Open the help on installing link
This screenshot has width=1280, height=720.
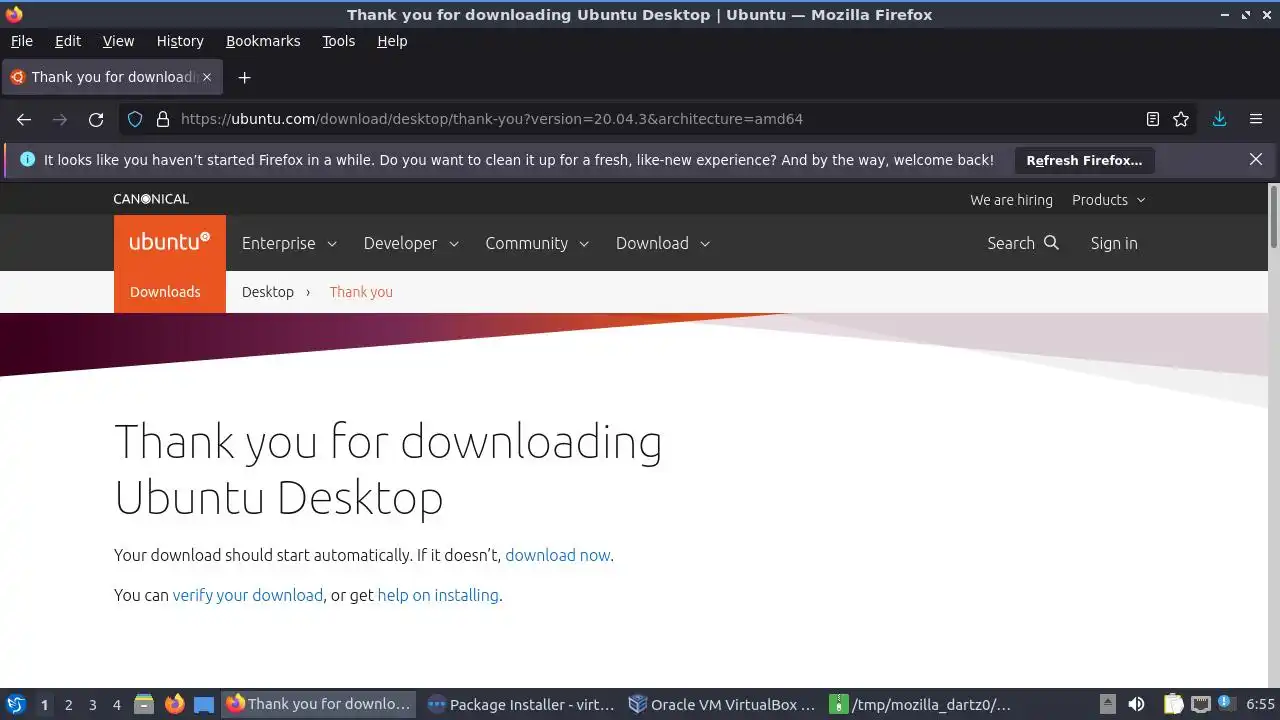[438, 595]
